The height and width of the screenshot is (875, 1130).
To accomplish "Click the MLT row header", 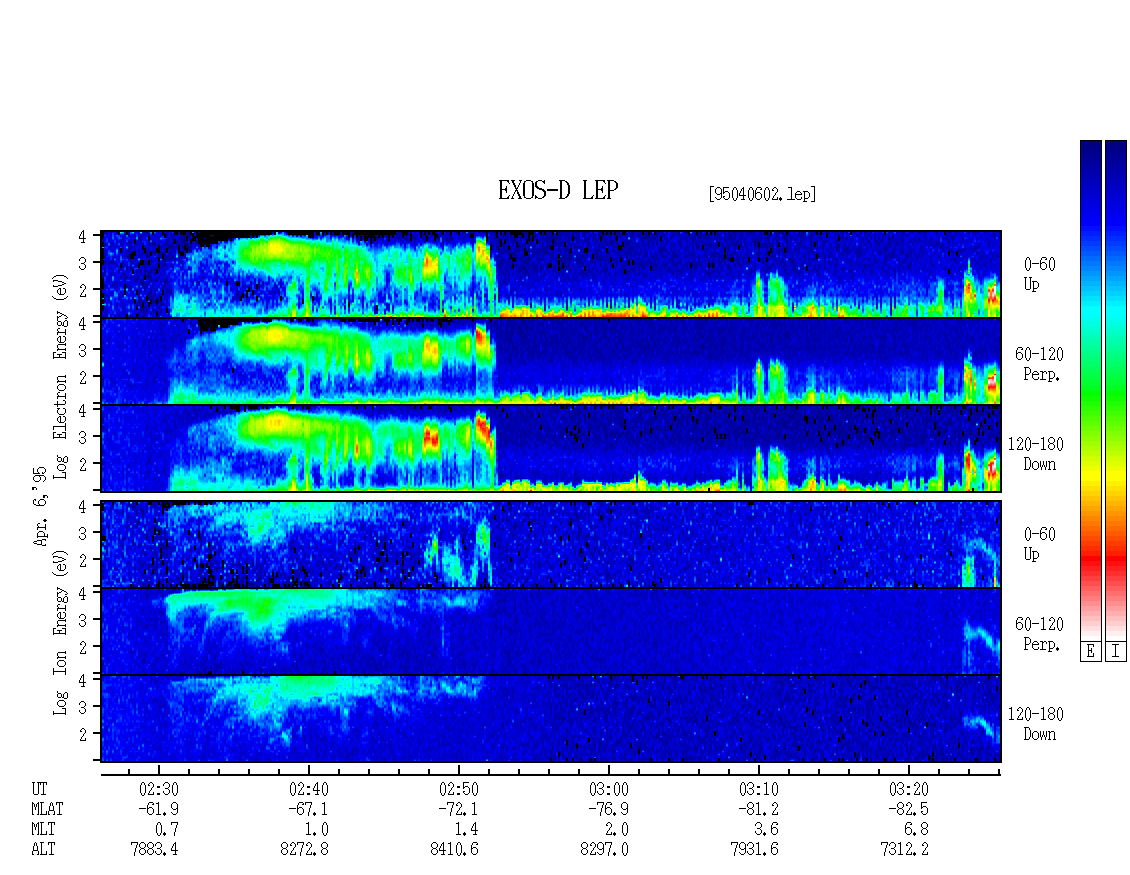I will click(43, 830).
